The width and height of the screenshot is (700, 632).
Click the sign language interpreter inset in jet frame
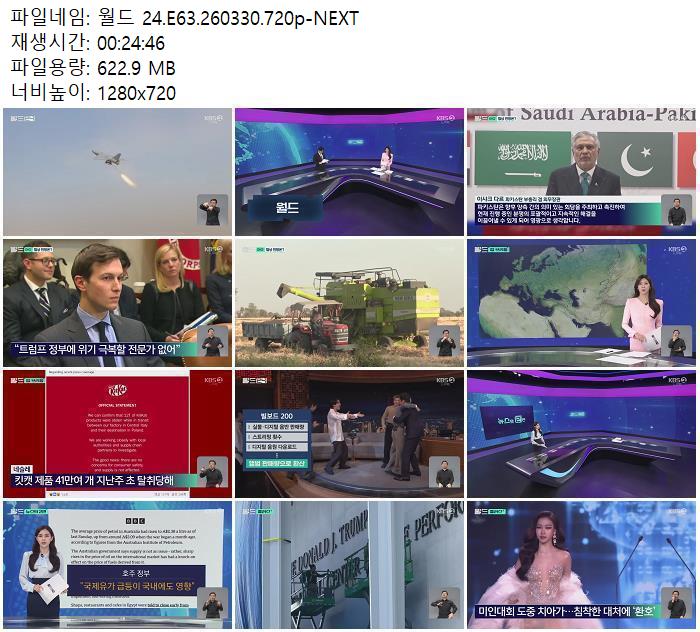[212, 212]
